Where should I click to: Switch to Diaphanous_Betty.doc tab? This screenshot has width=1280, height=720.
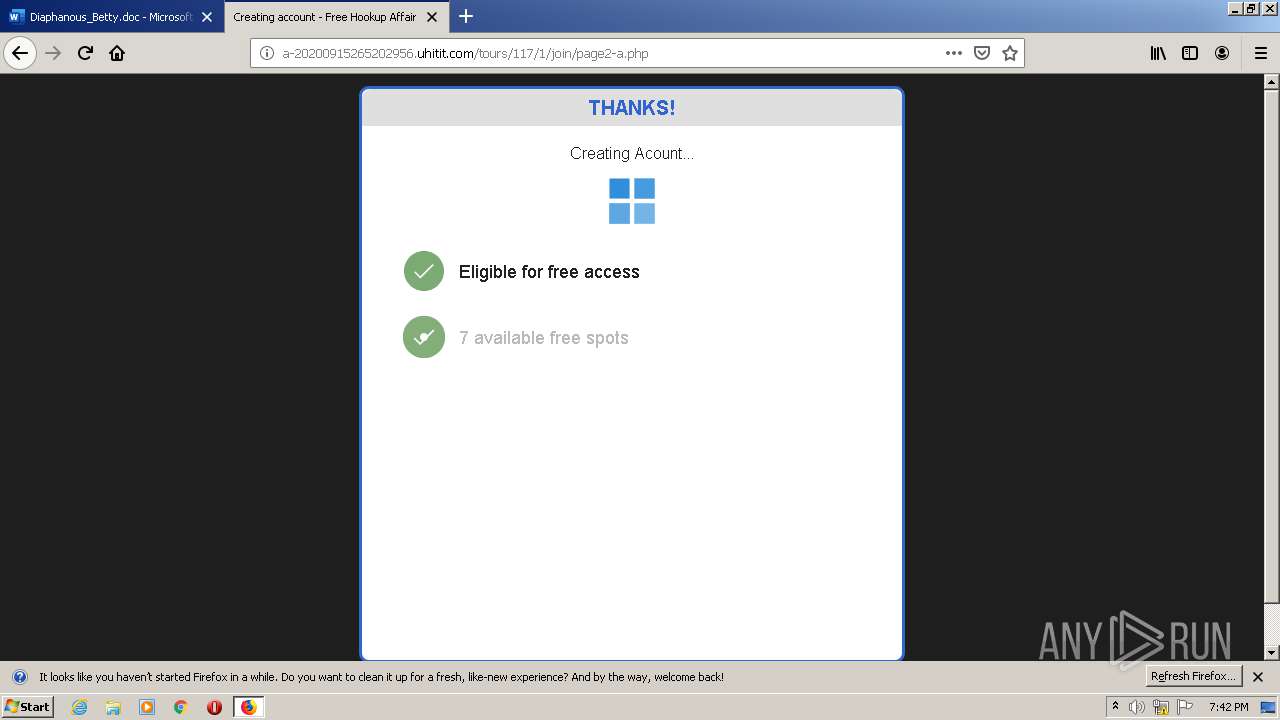[111, 17]
